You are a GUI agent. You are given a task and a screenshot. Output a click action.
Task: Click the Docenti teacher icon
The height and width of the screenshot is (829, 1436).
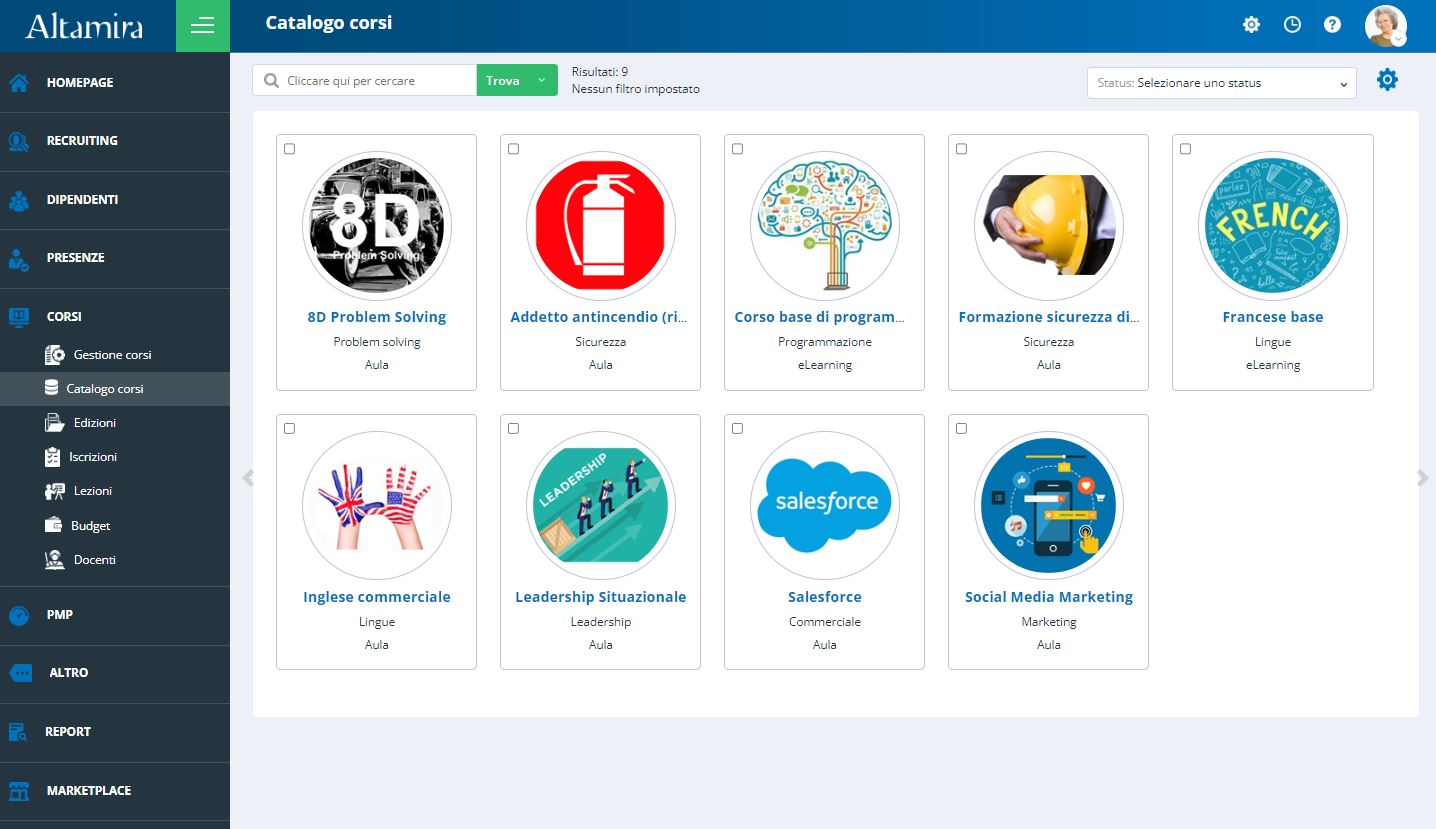(55, 560)
